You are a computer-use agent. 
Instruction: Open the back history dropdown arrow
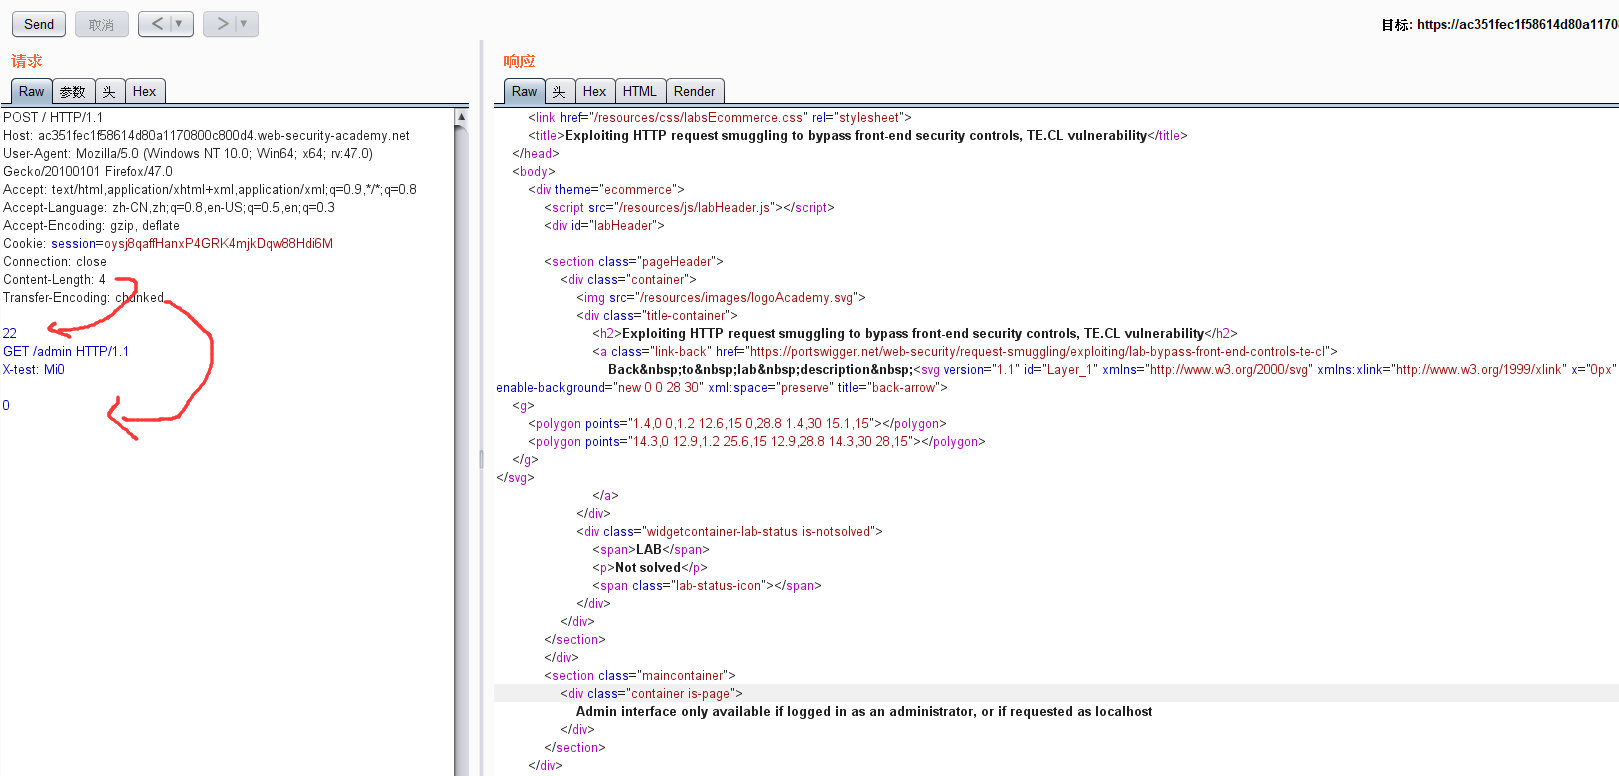pyautogui.click(x=181, y=24)
